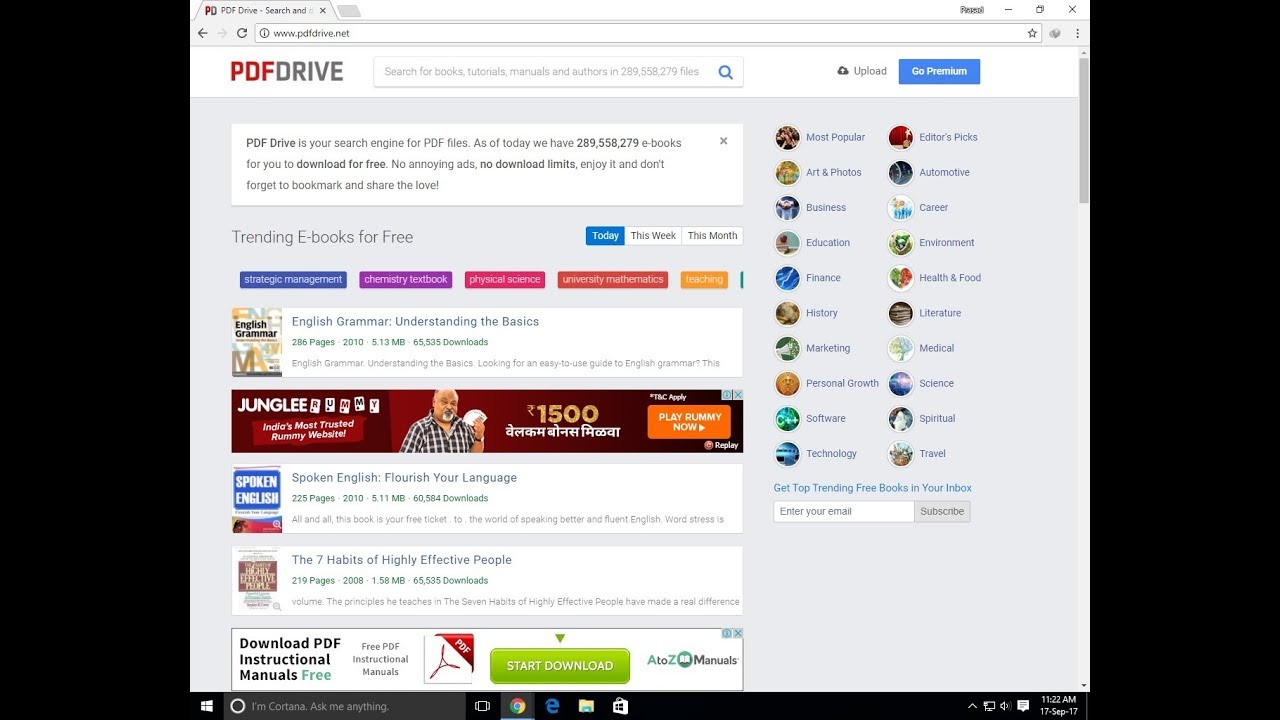Click the 7 Habits book cover thumbnail
The image size is (1280, 720).
pos(257,580)
